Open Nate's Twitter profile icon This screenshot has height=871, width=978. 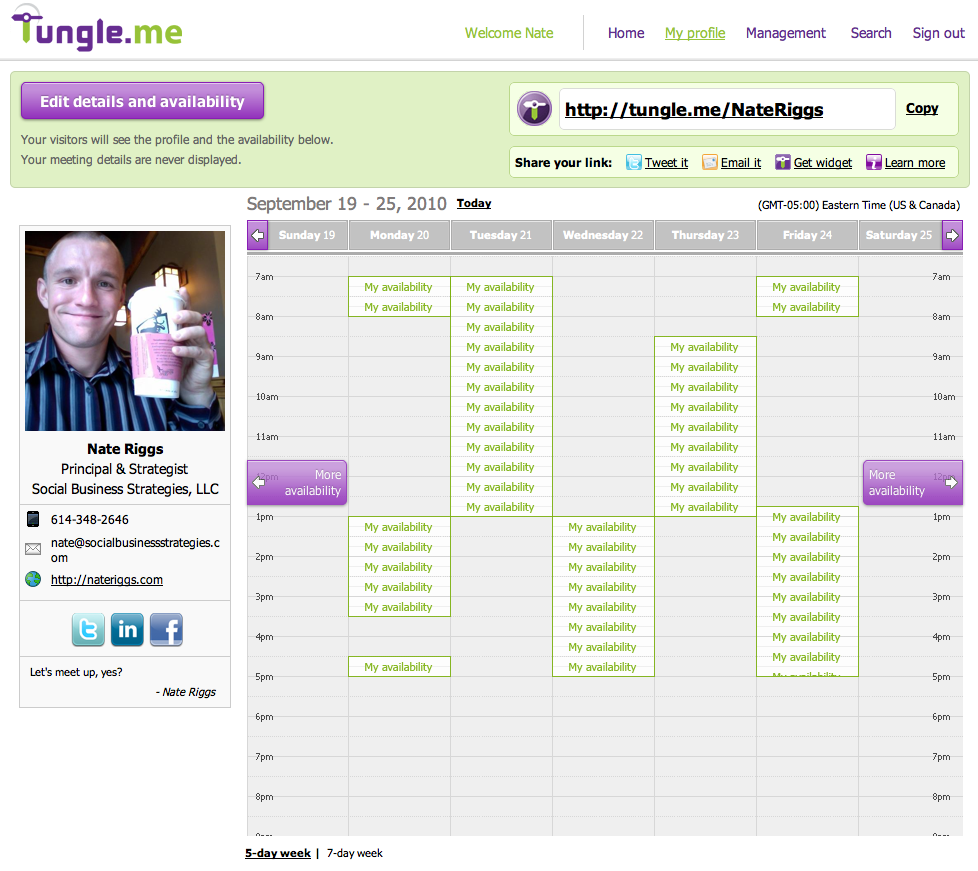[x=87, y=630]
